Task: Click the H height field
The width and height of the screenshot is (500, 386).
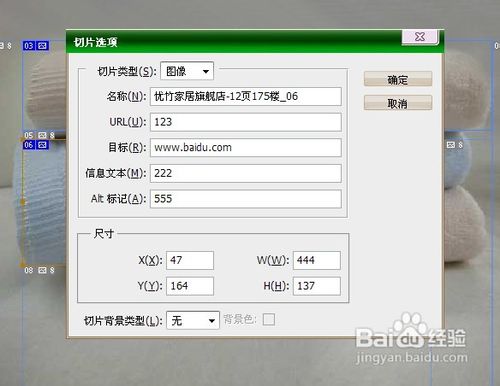Action: 317,286
